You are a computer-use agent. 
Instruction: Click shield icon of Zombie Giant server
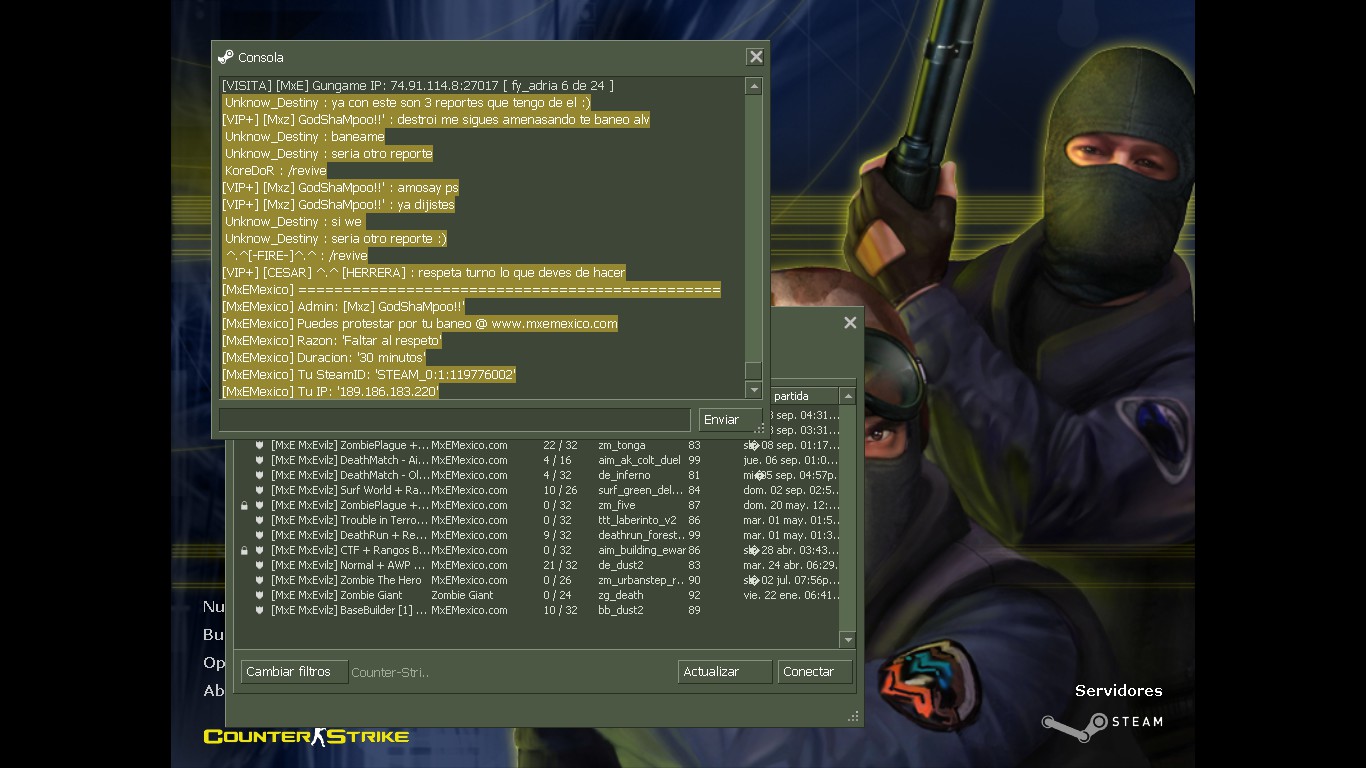pyautogui.click(x=259, y=595)
